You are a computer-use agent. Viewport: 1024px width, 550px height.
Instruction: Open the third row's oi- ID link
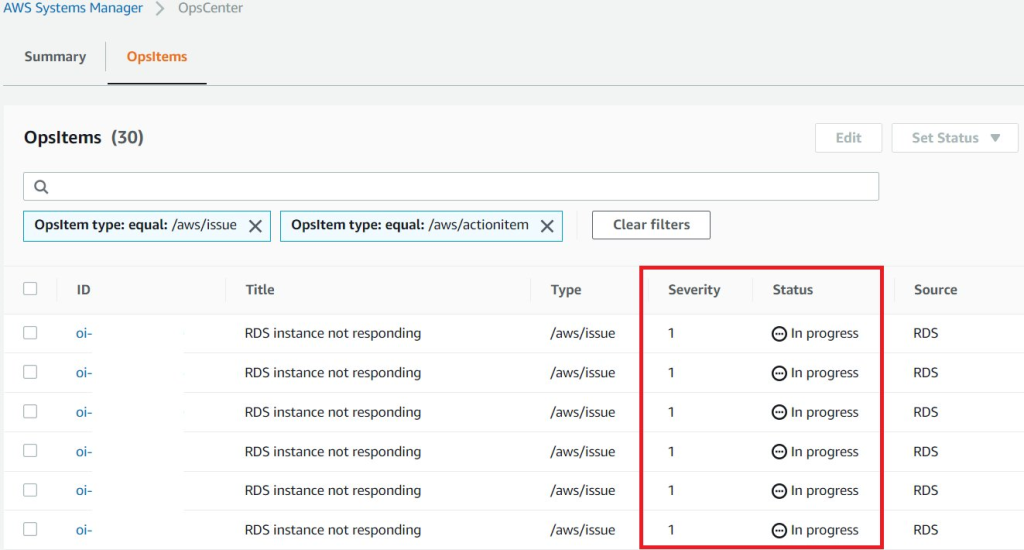pos(84,412)
